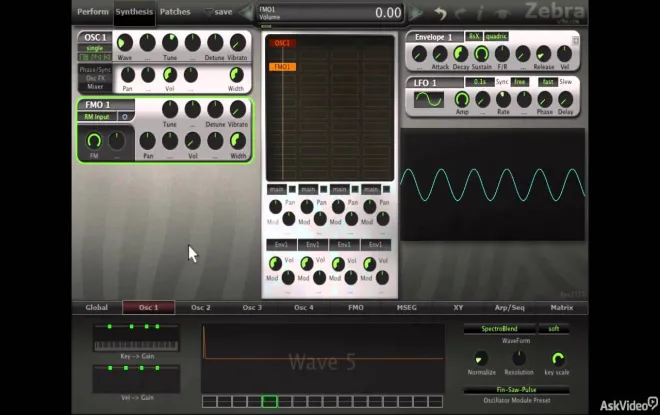Open the info 'i' icon
This screenshot has height=415, width=660.
[x=479, y=13]
